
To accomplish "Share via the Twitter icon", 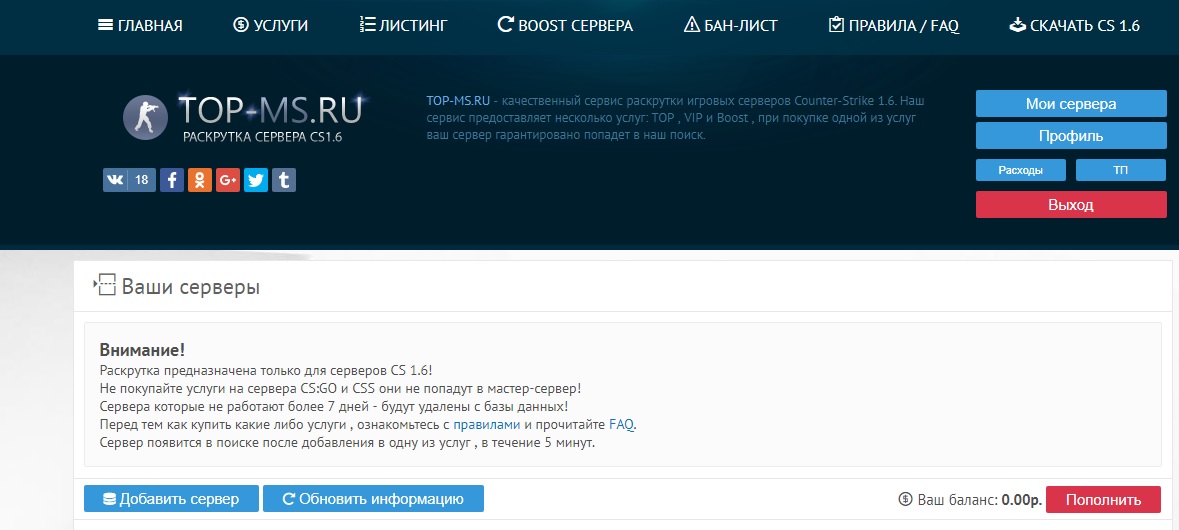I will click(x=256, y=180).
